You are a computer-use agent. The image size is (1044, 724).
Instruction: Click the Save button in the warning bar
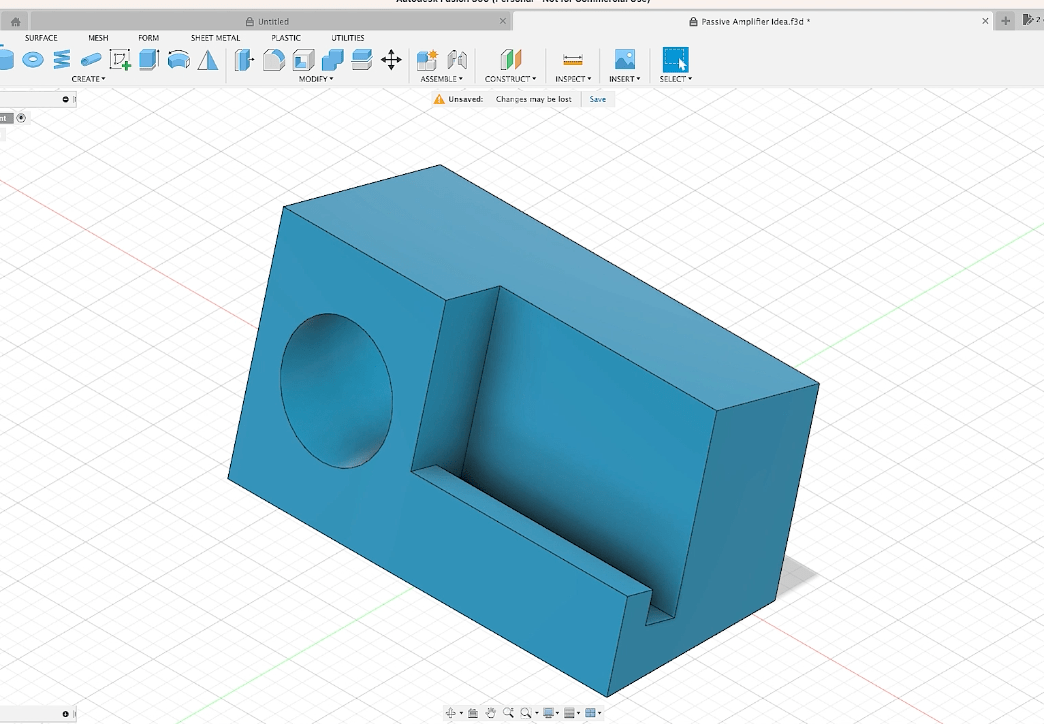click(597, 99)
